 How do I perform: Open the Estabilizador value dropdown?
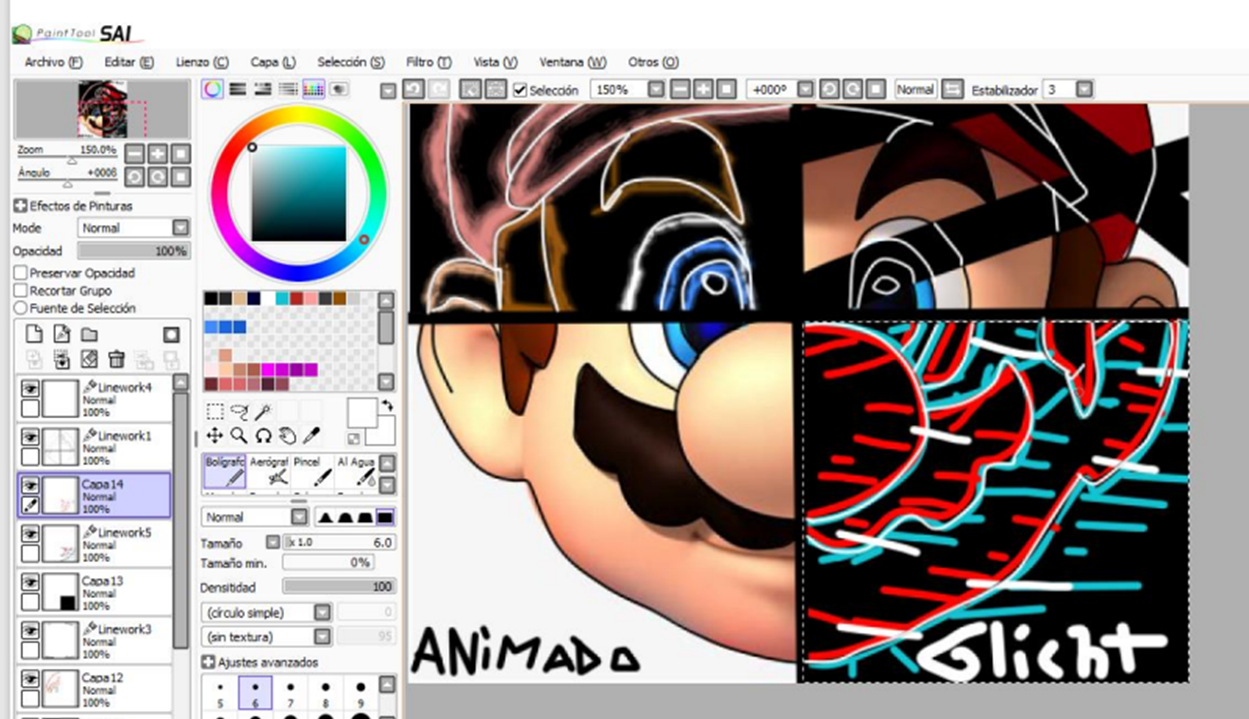1084,90
